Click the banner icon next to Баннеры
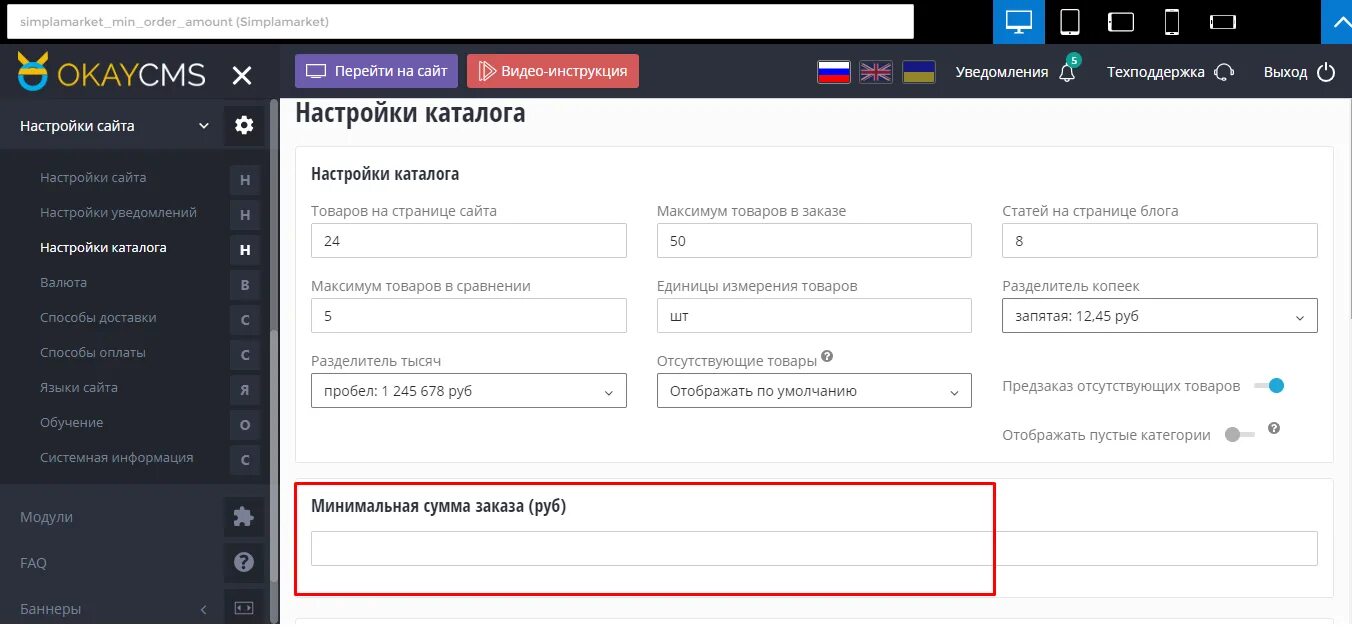Screen dimensions: 1352x630 pyautogui.click(x=244, y=608)
